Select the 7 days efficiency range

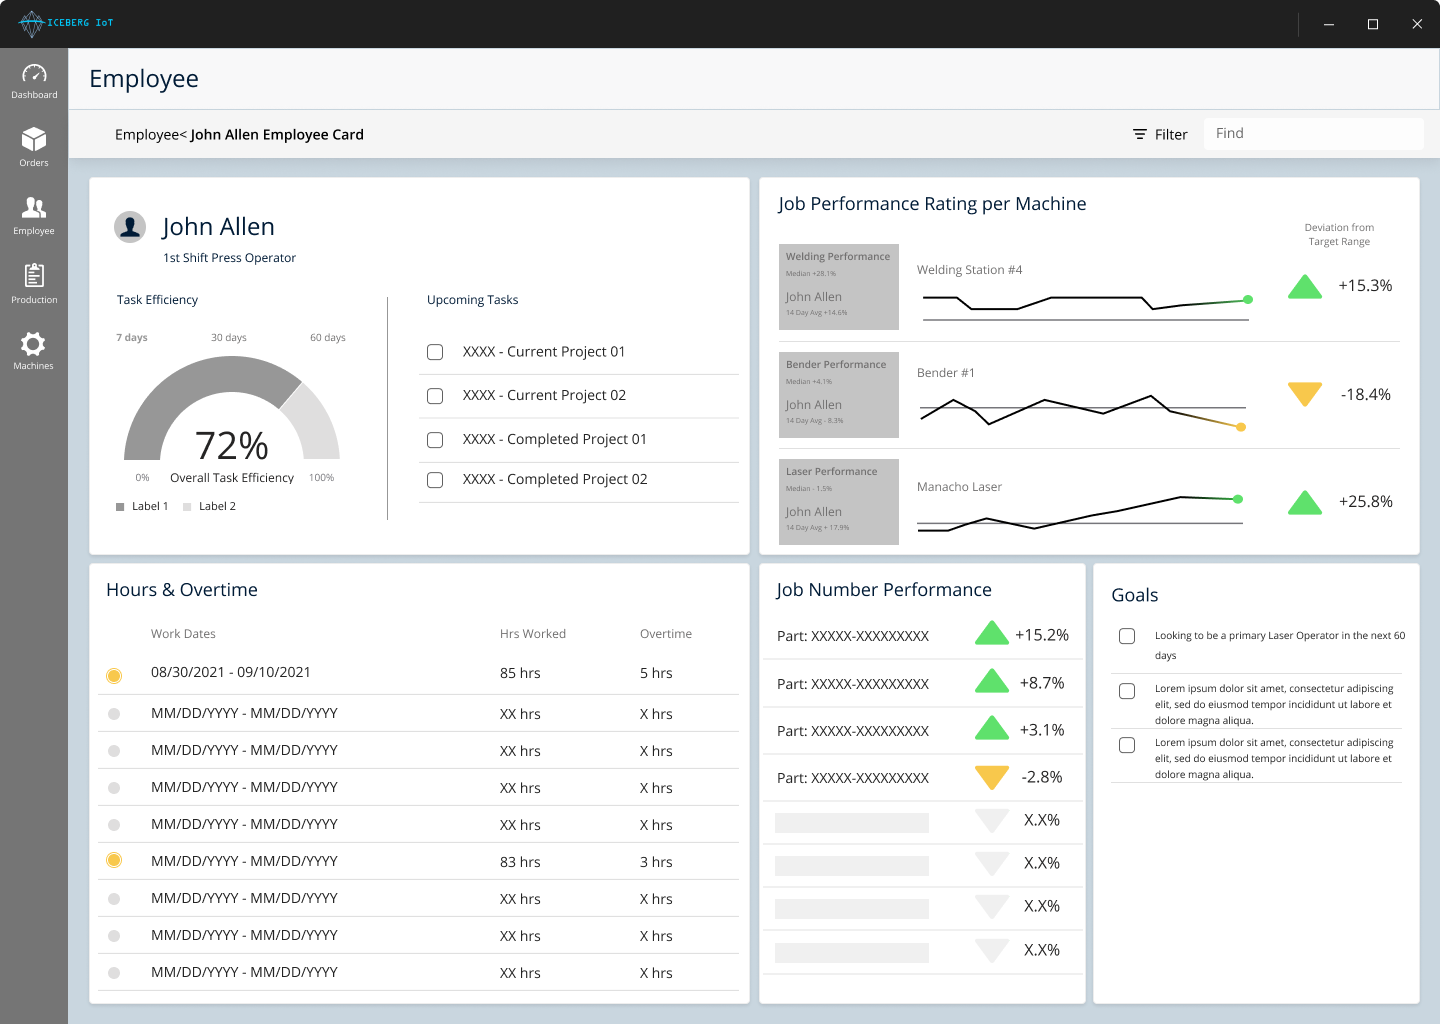132,338
